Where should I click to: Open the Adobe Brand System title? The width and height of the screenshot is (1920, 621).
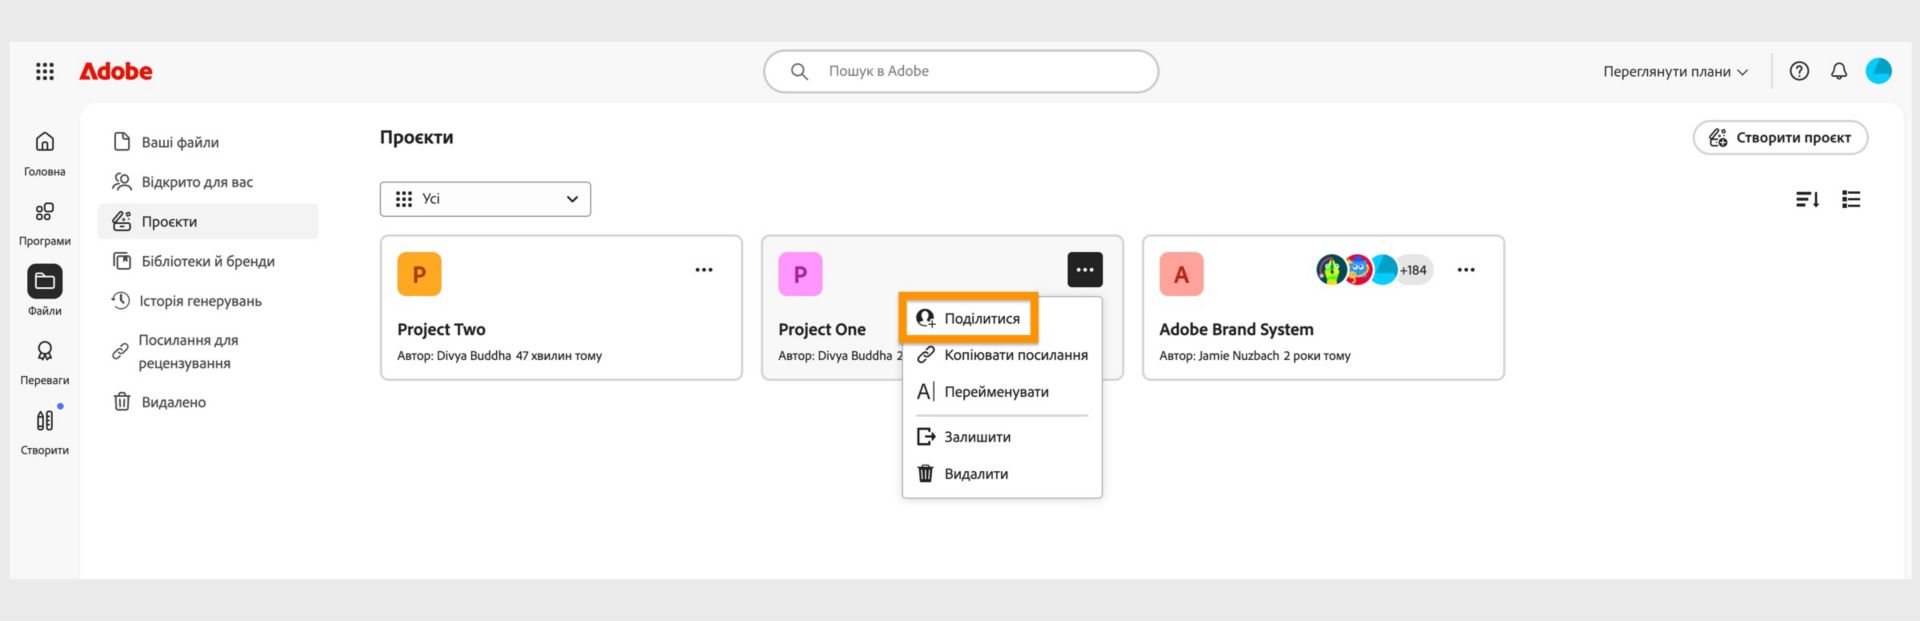click(x=1236, y=329)
